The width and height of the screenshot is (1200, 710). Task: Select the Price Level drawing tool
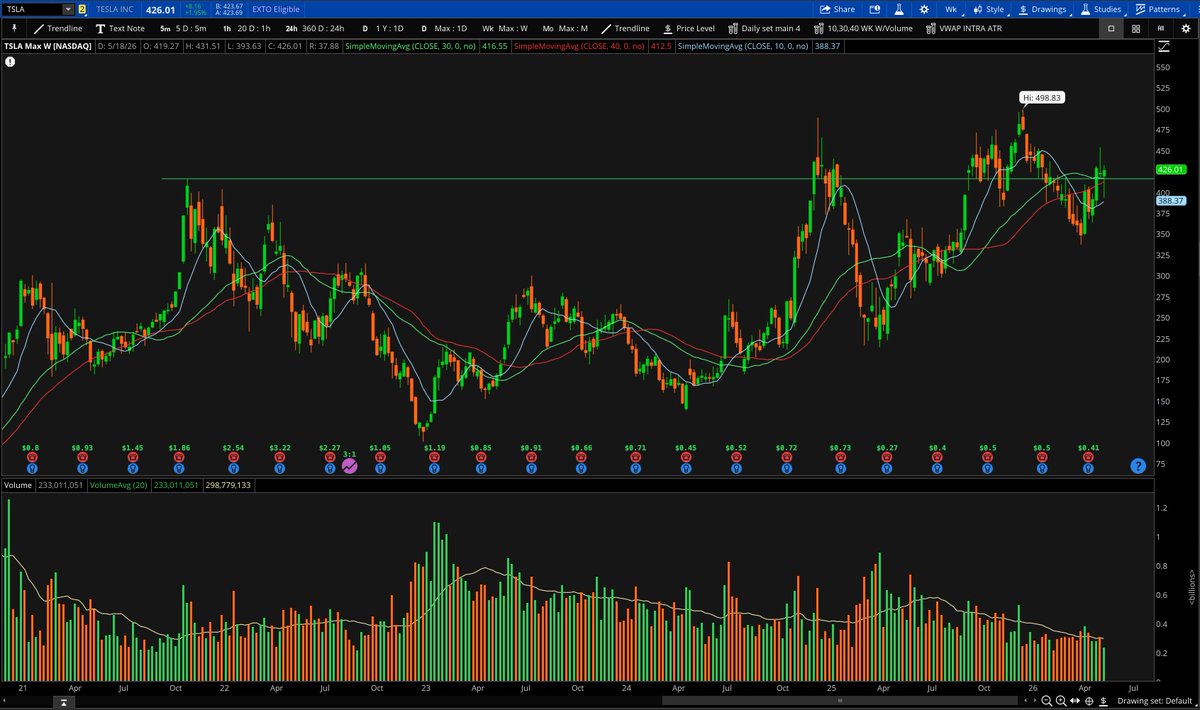688,29
